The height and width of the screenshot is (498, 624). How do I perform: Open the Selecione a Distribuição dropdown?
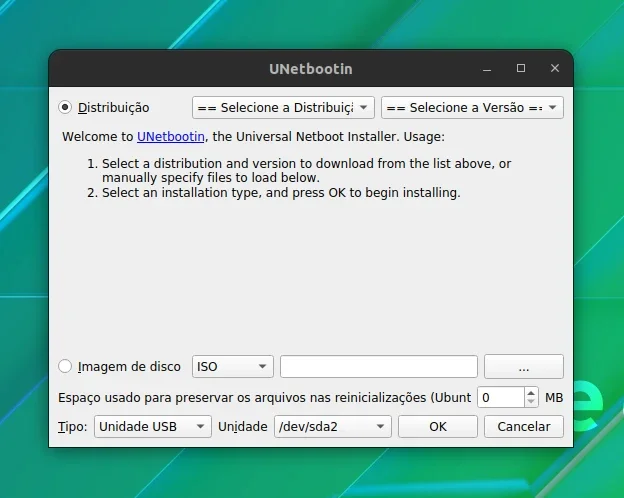pyautogui.click(x=283, y=107)
